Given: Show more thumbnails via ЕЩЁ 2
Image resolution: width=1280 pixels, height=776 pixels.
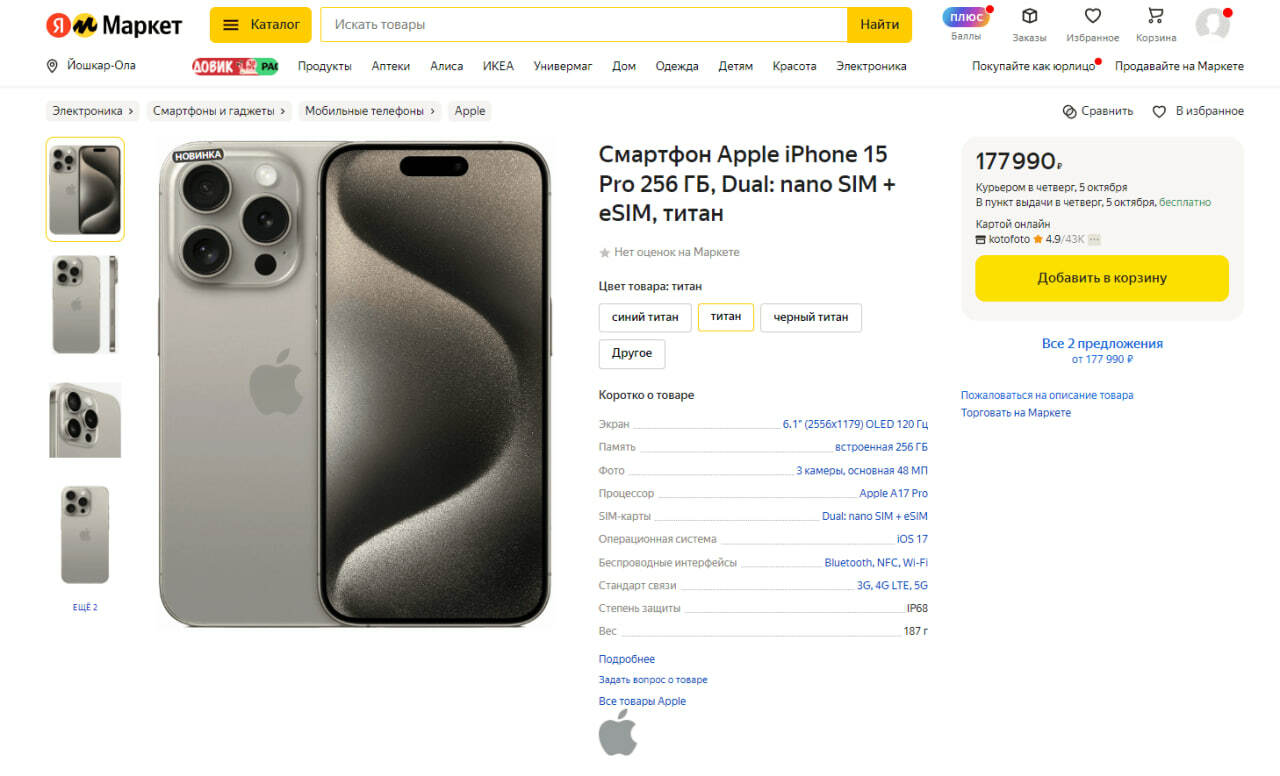Looking at the screenshot, I should point(85,607).
